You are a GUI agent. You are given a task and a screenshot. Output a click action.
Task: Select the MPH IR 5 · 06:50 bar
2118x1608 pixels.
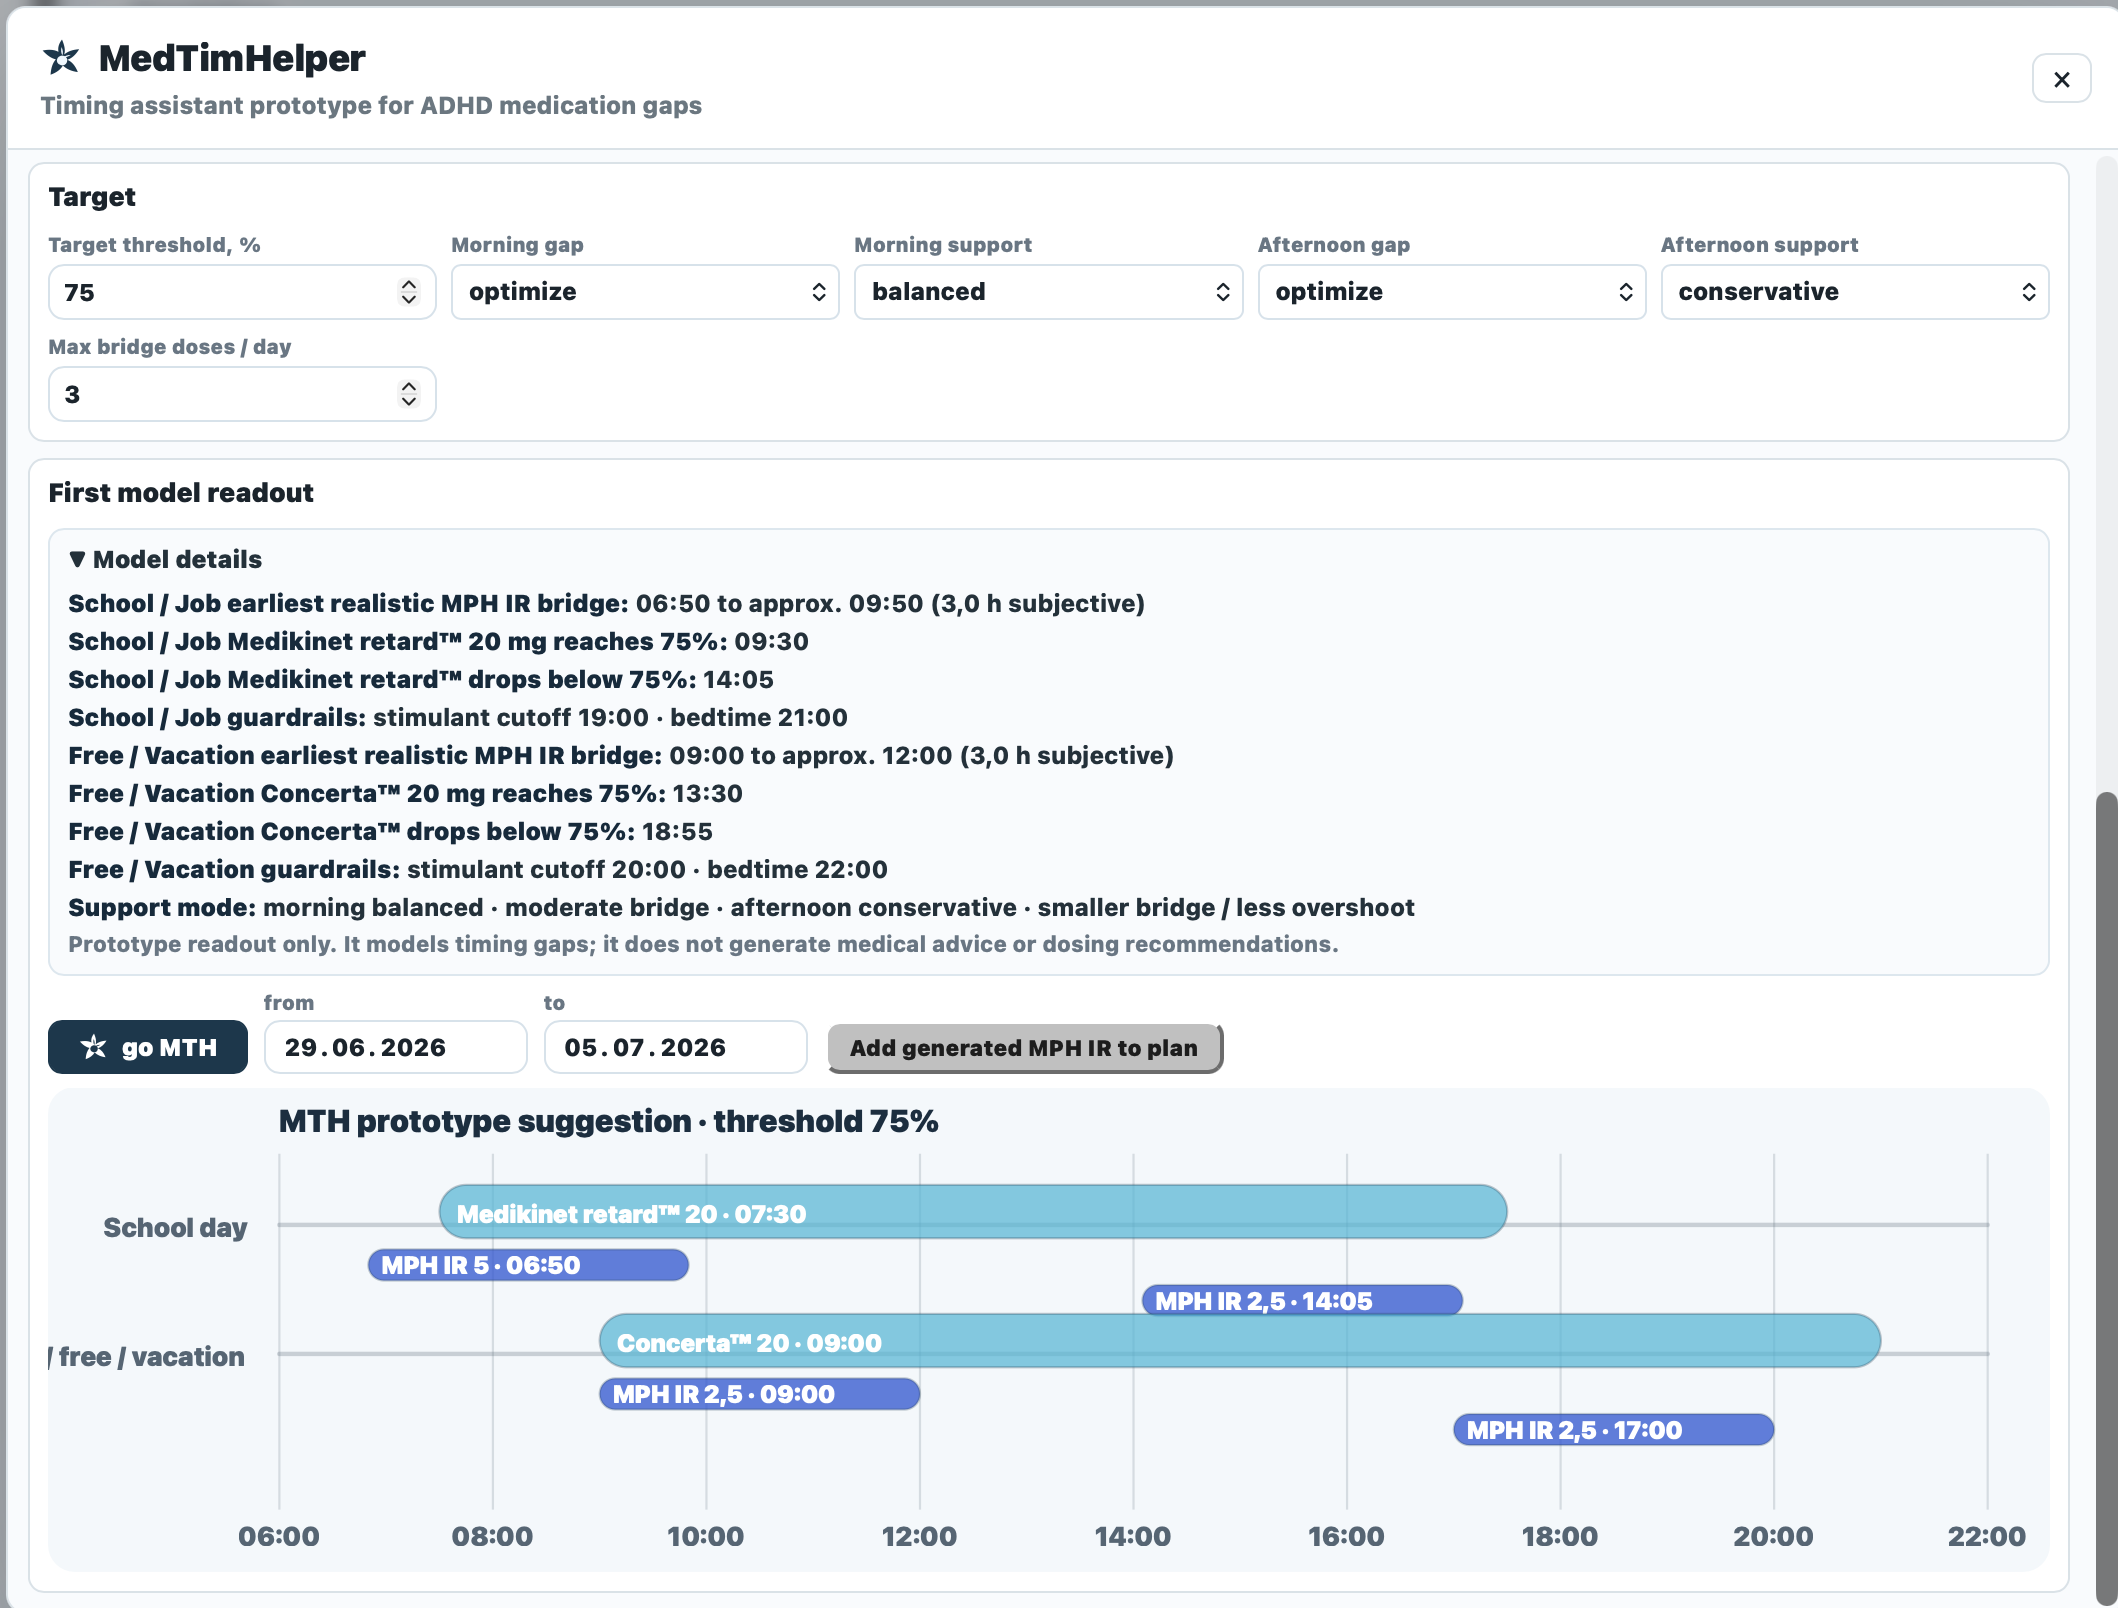pyautogui.click(x=528, y=1265)
